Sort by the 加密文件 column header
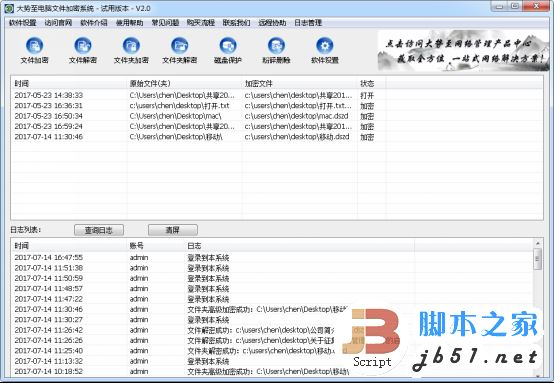554x383 pixels. pyautogui.click(x=300, y=83)
